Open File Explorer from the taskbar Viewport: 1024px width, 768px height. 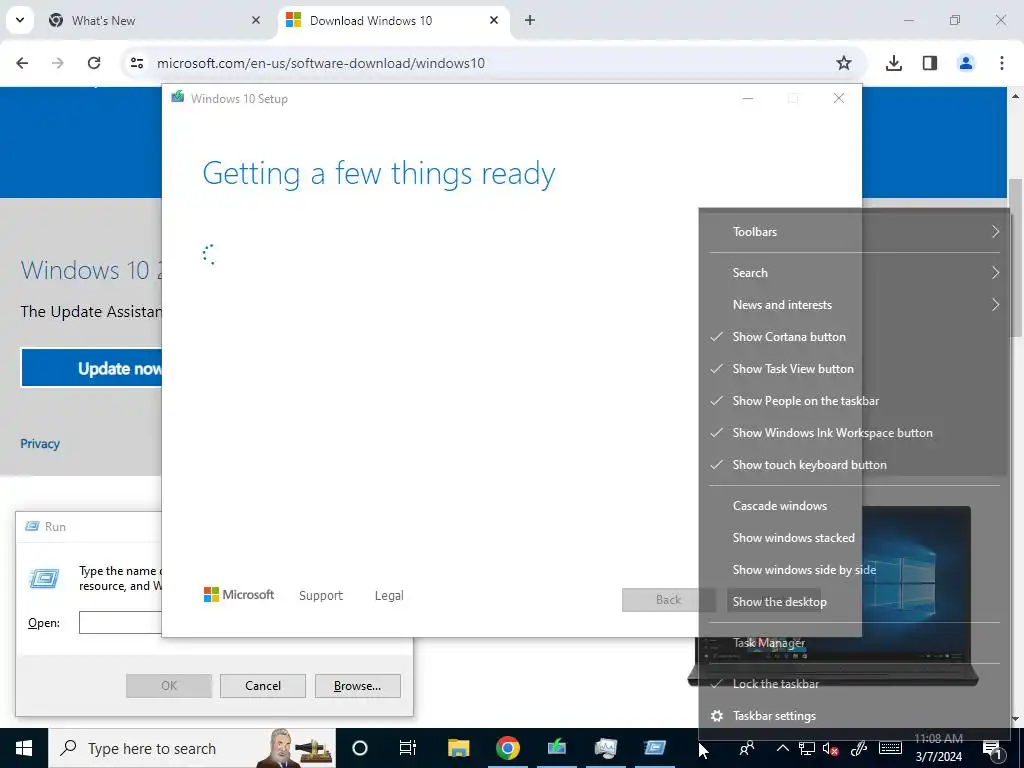tap(458, 748)
